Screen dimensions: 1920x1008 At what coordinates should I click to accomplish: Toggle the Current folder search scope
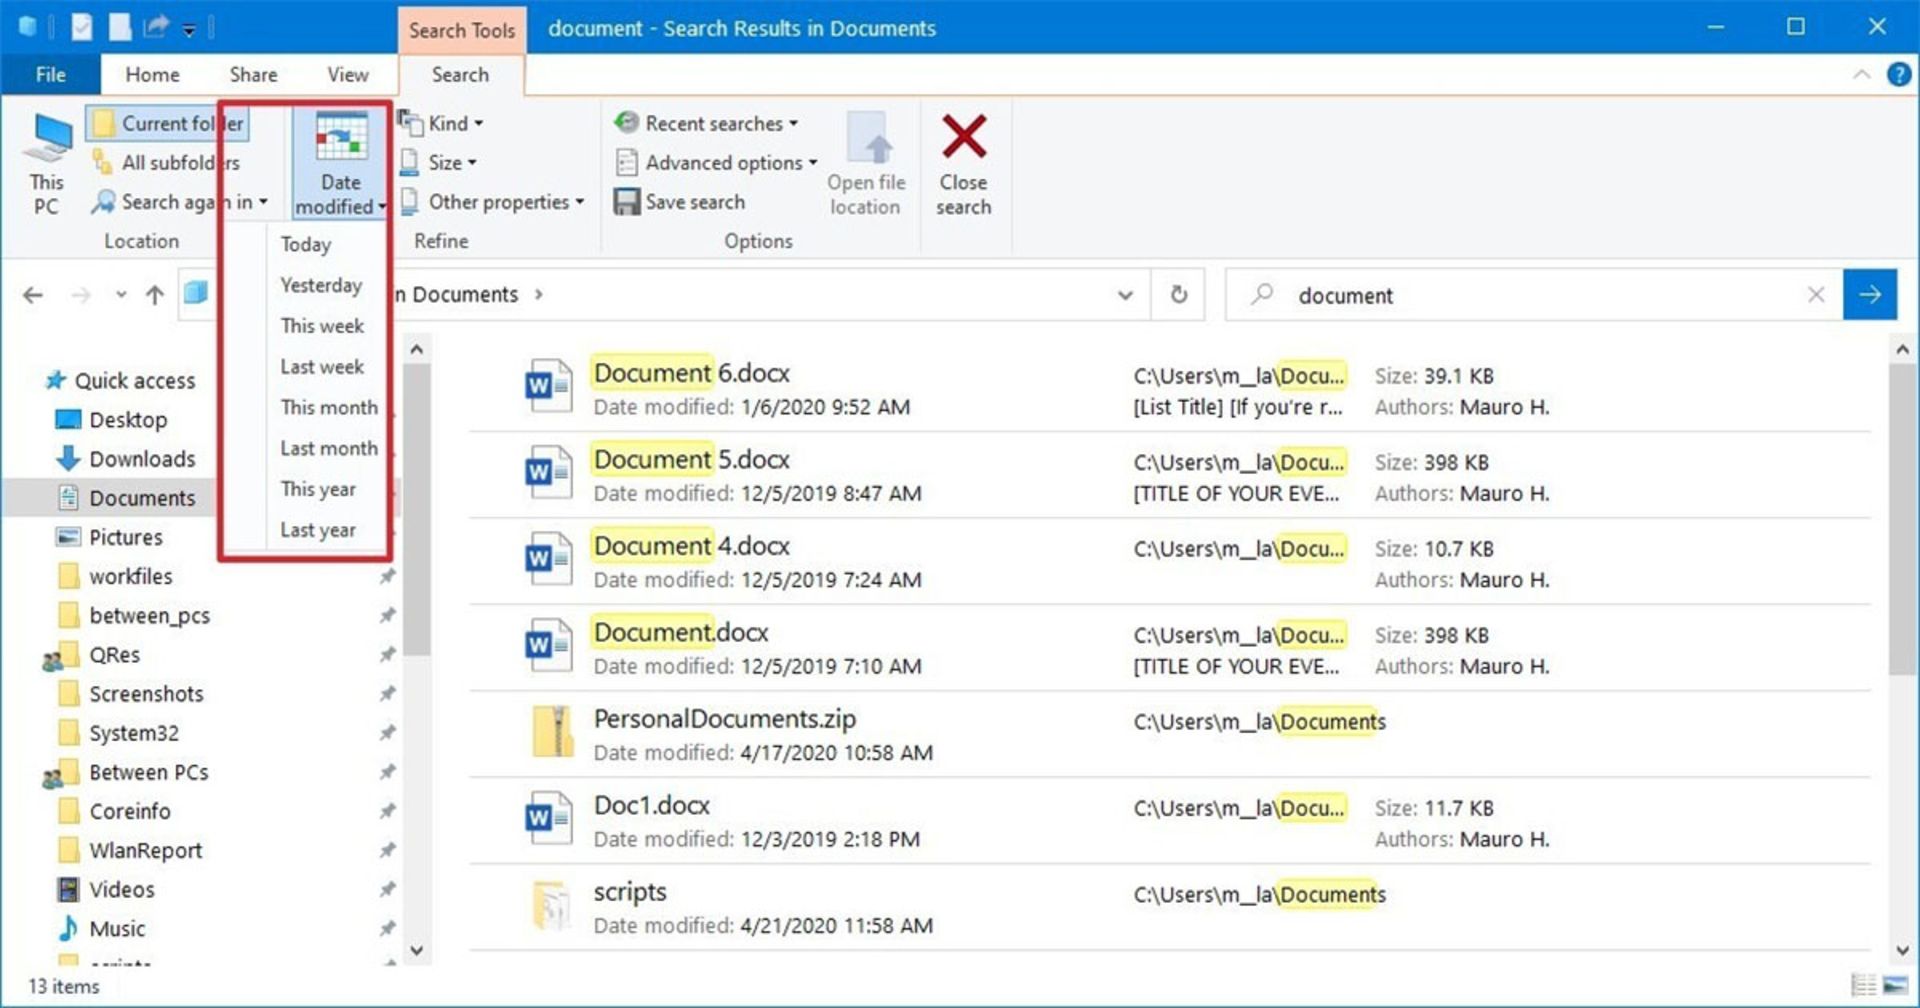167,123
